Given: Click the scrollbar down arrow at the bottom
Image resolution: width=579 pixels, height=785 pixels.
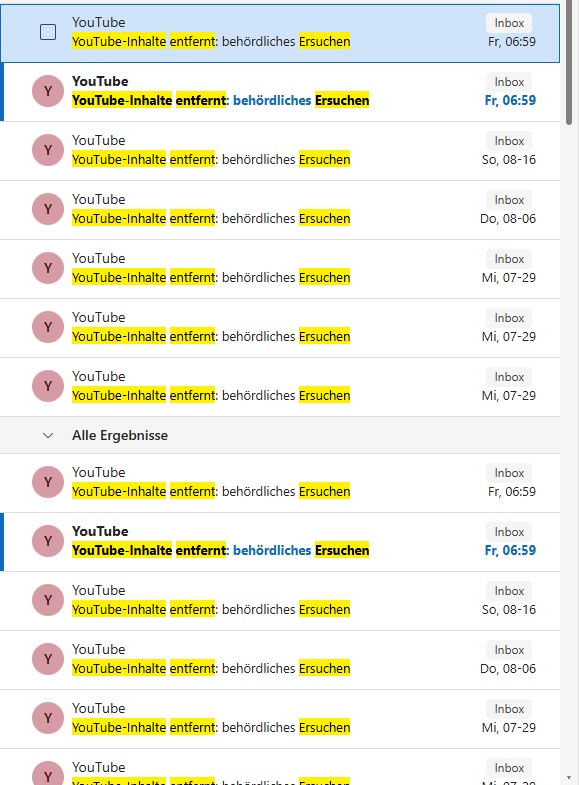Looking at the screenshot, I should coord(569,777).
